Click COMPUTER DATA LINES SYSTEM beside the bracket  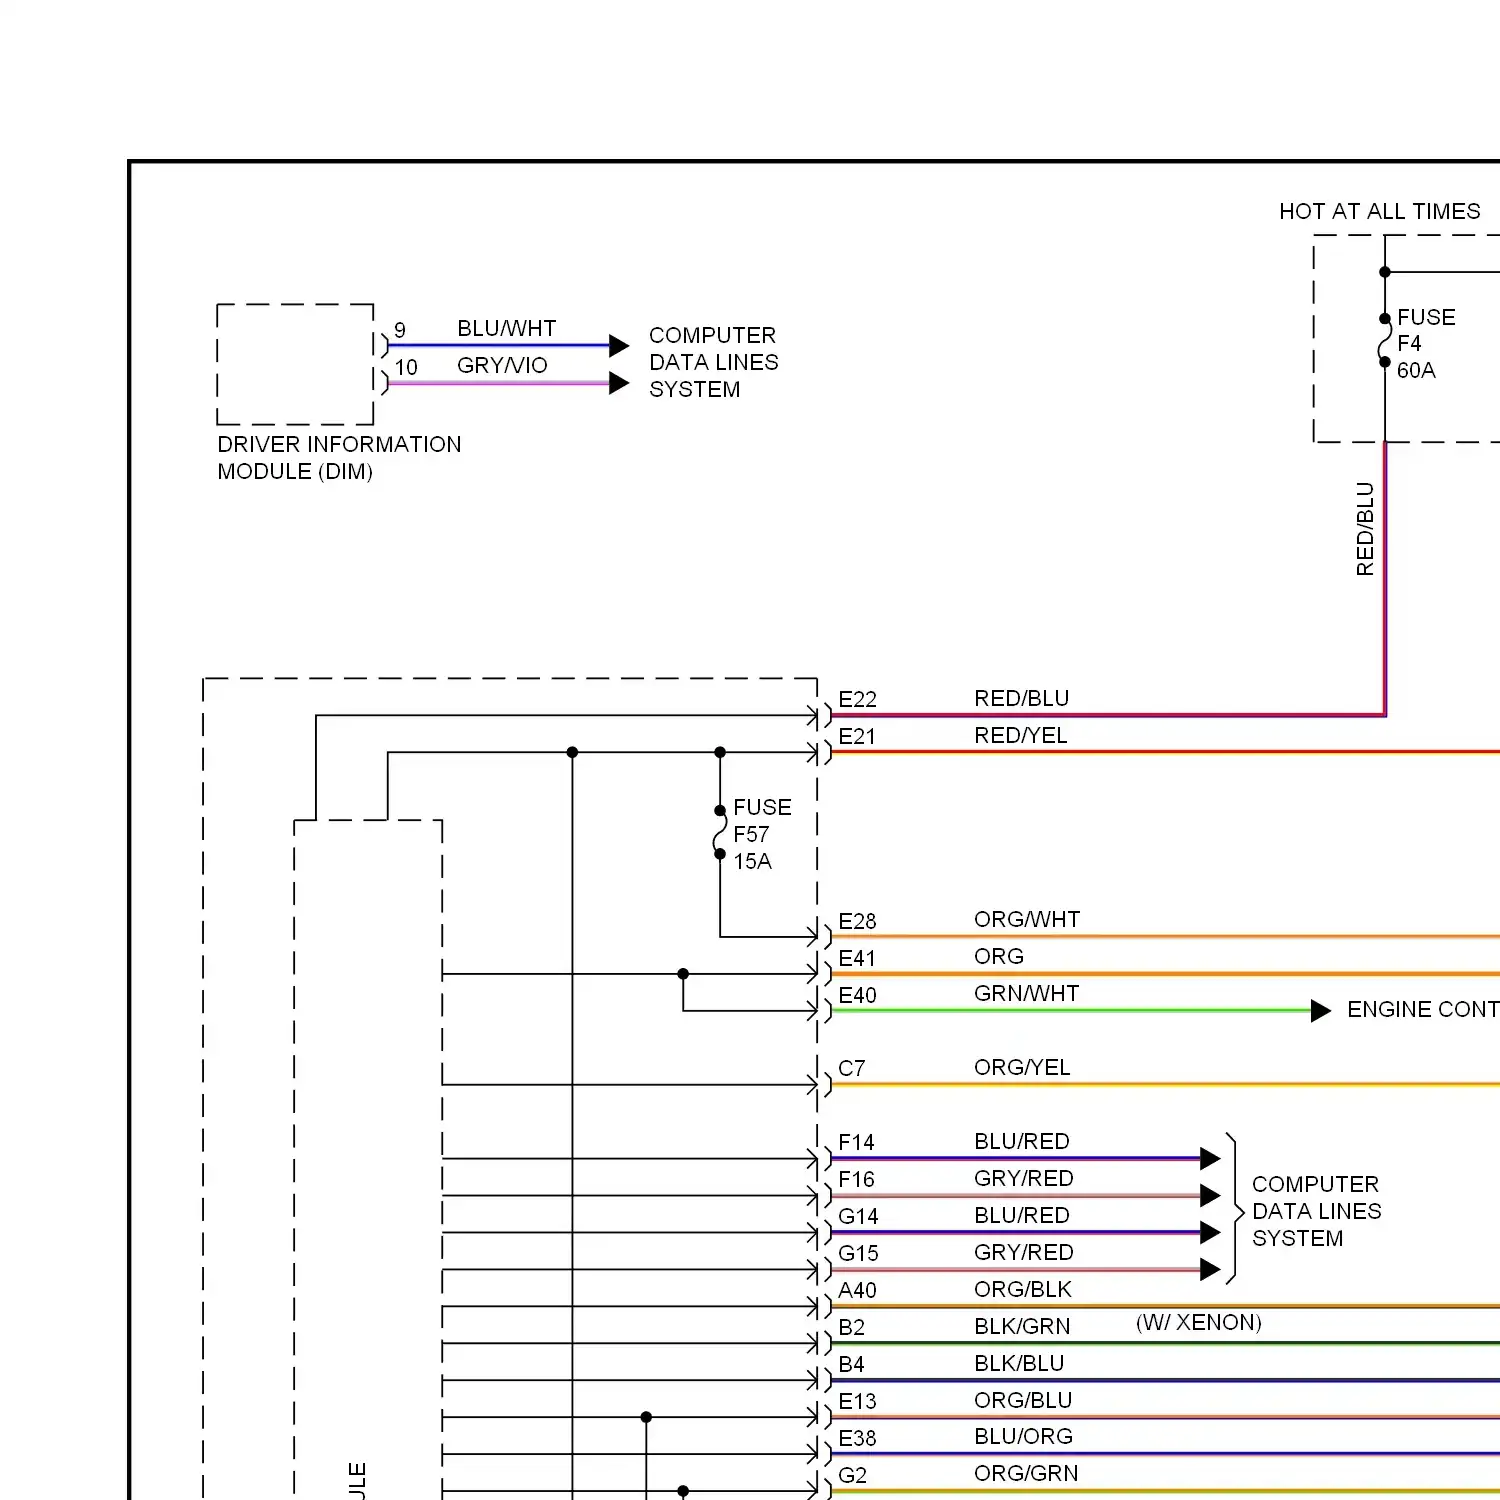tap(1316, 1211)
